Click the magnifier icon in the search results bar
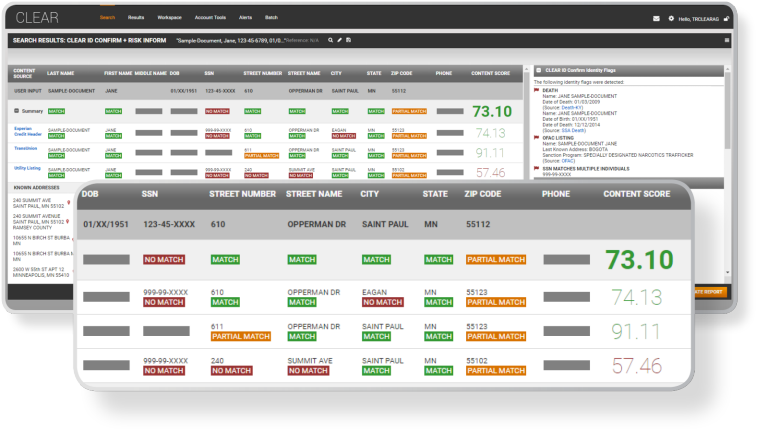 [330, 40]
